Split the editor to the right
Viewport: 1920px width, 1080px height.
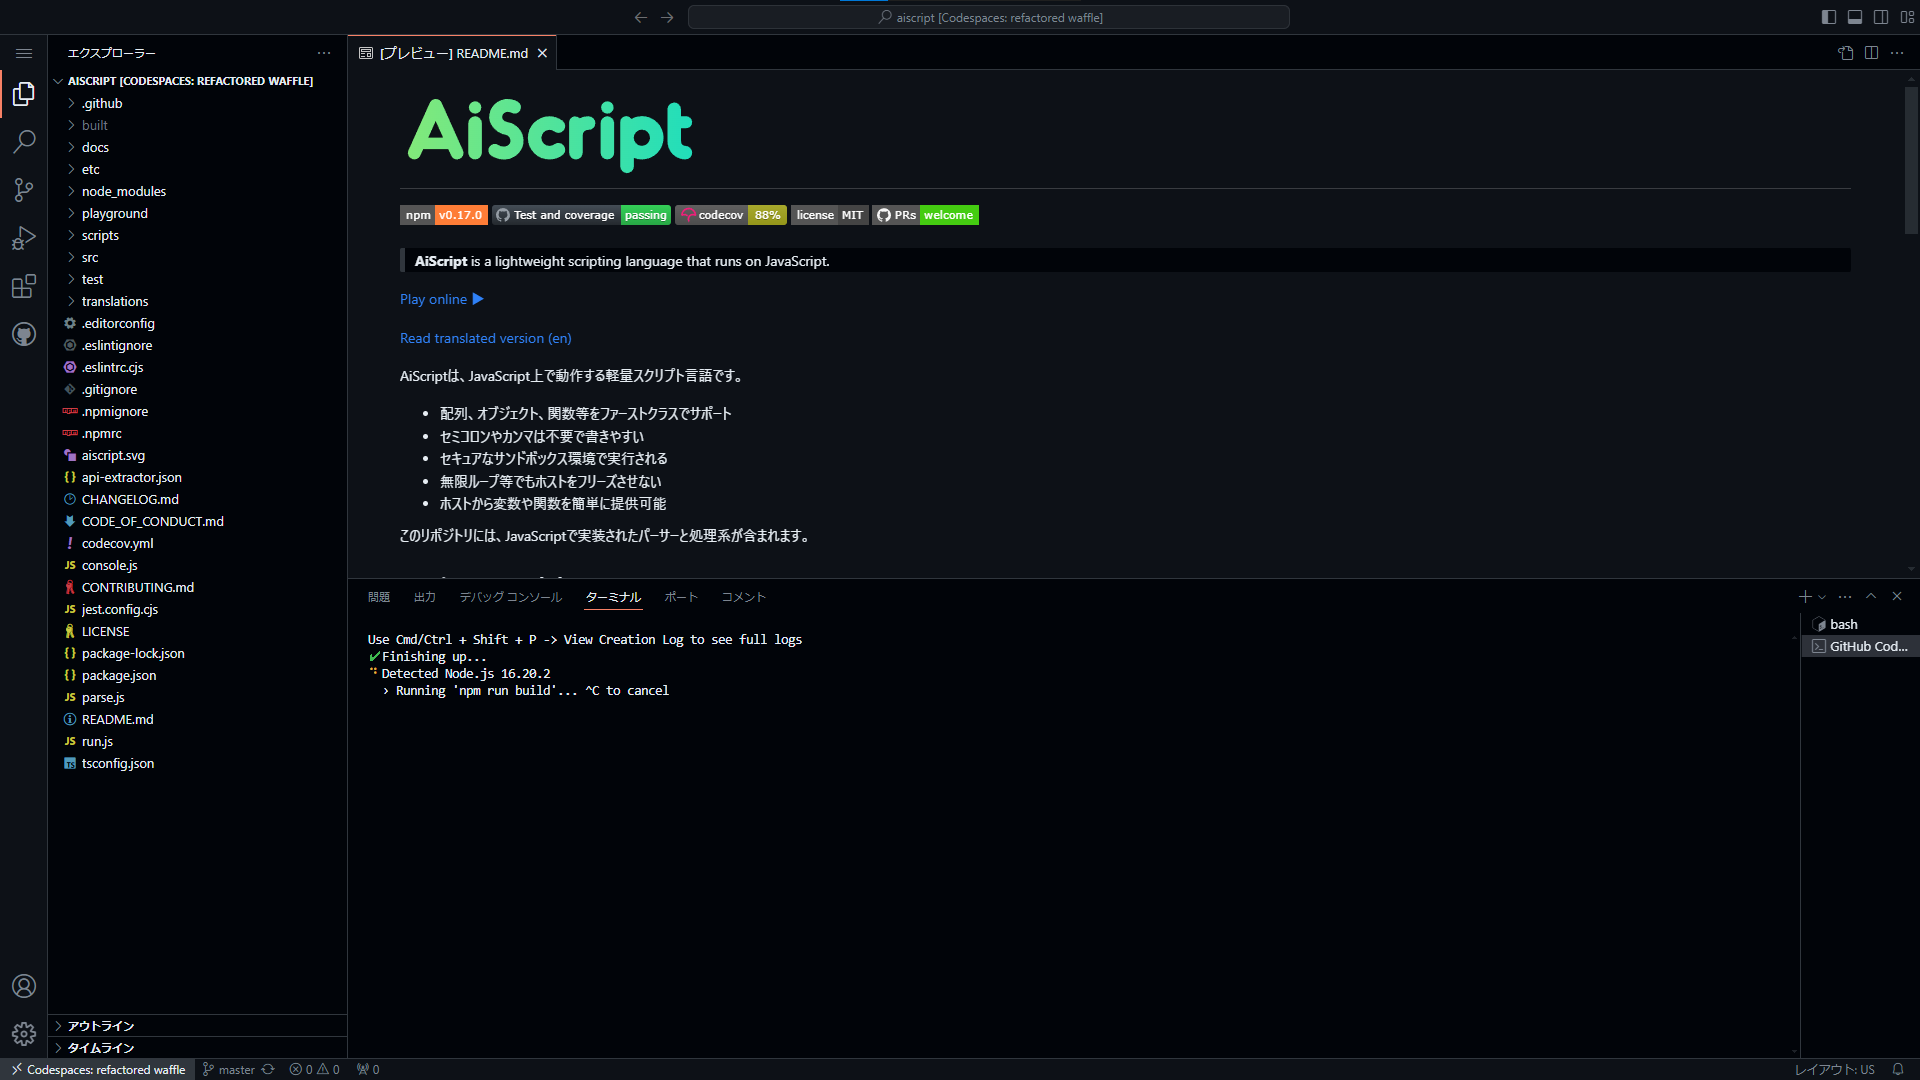point(1871,53)
